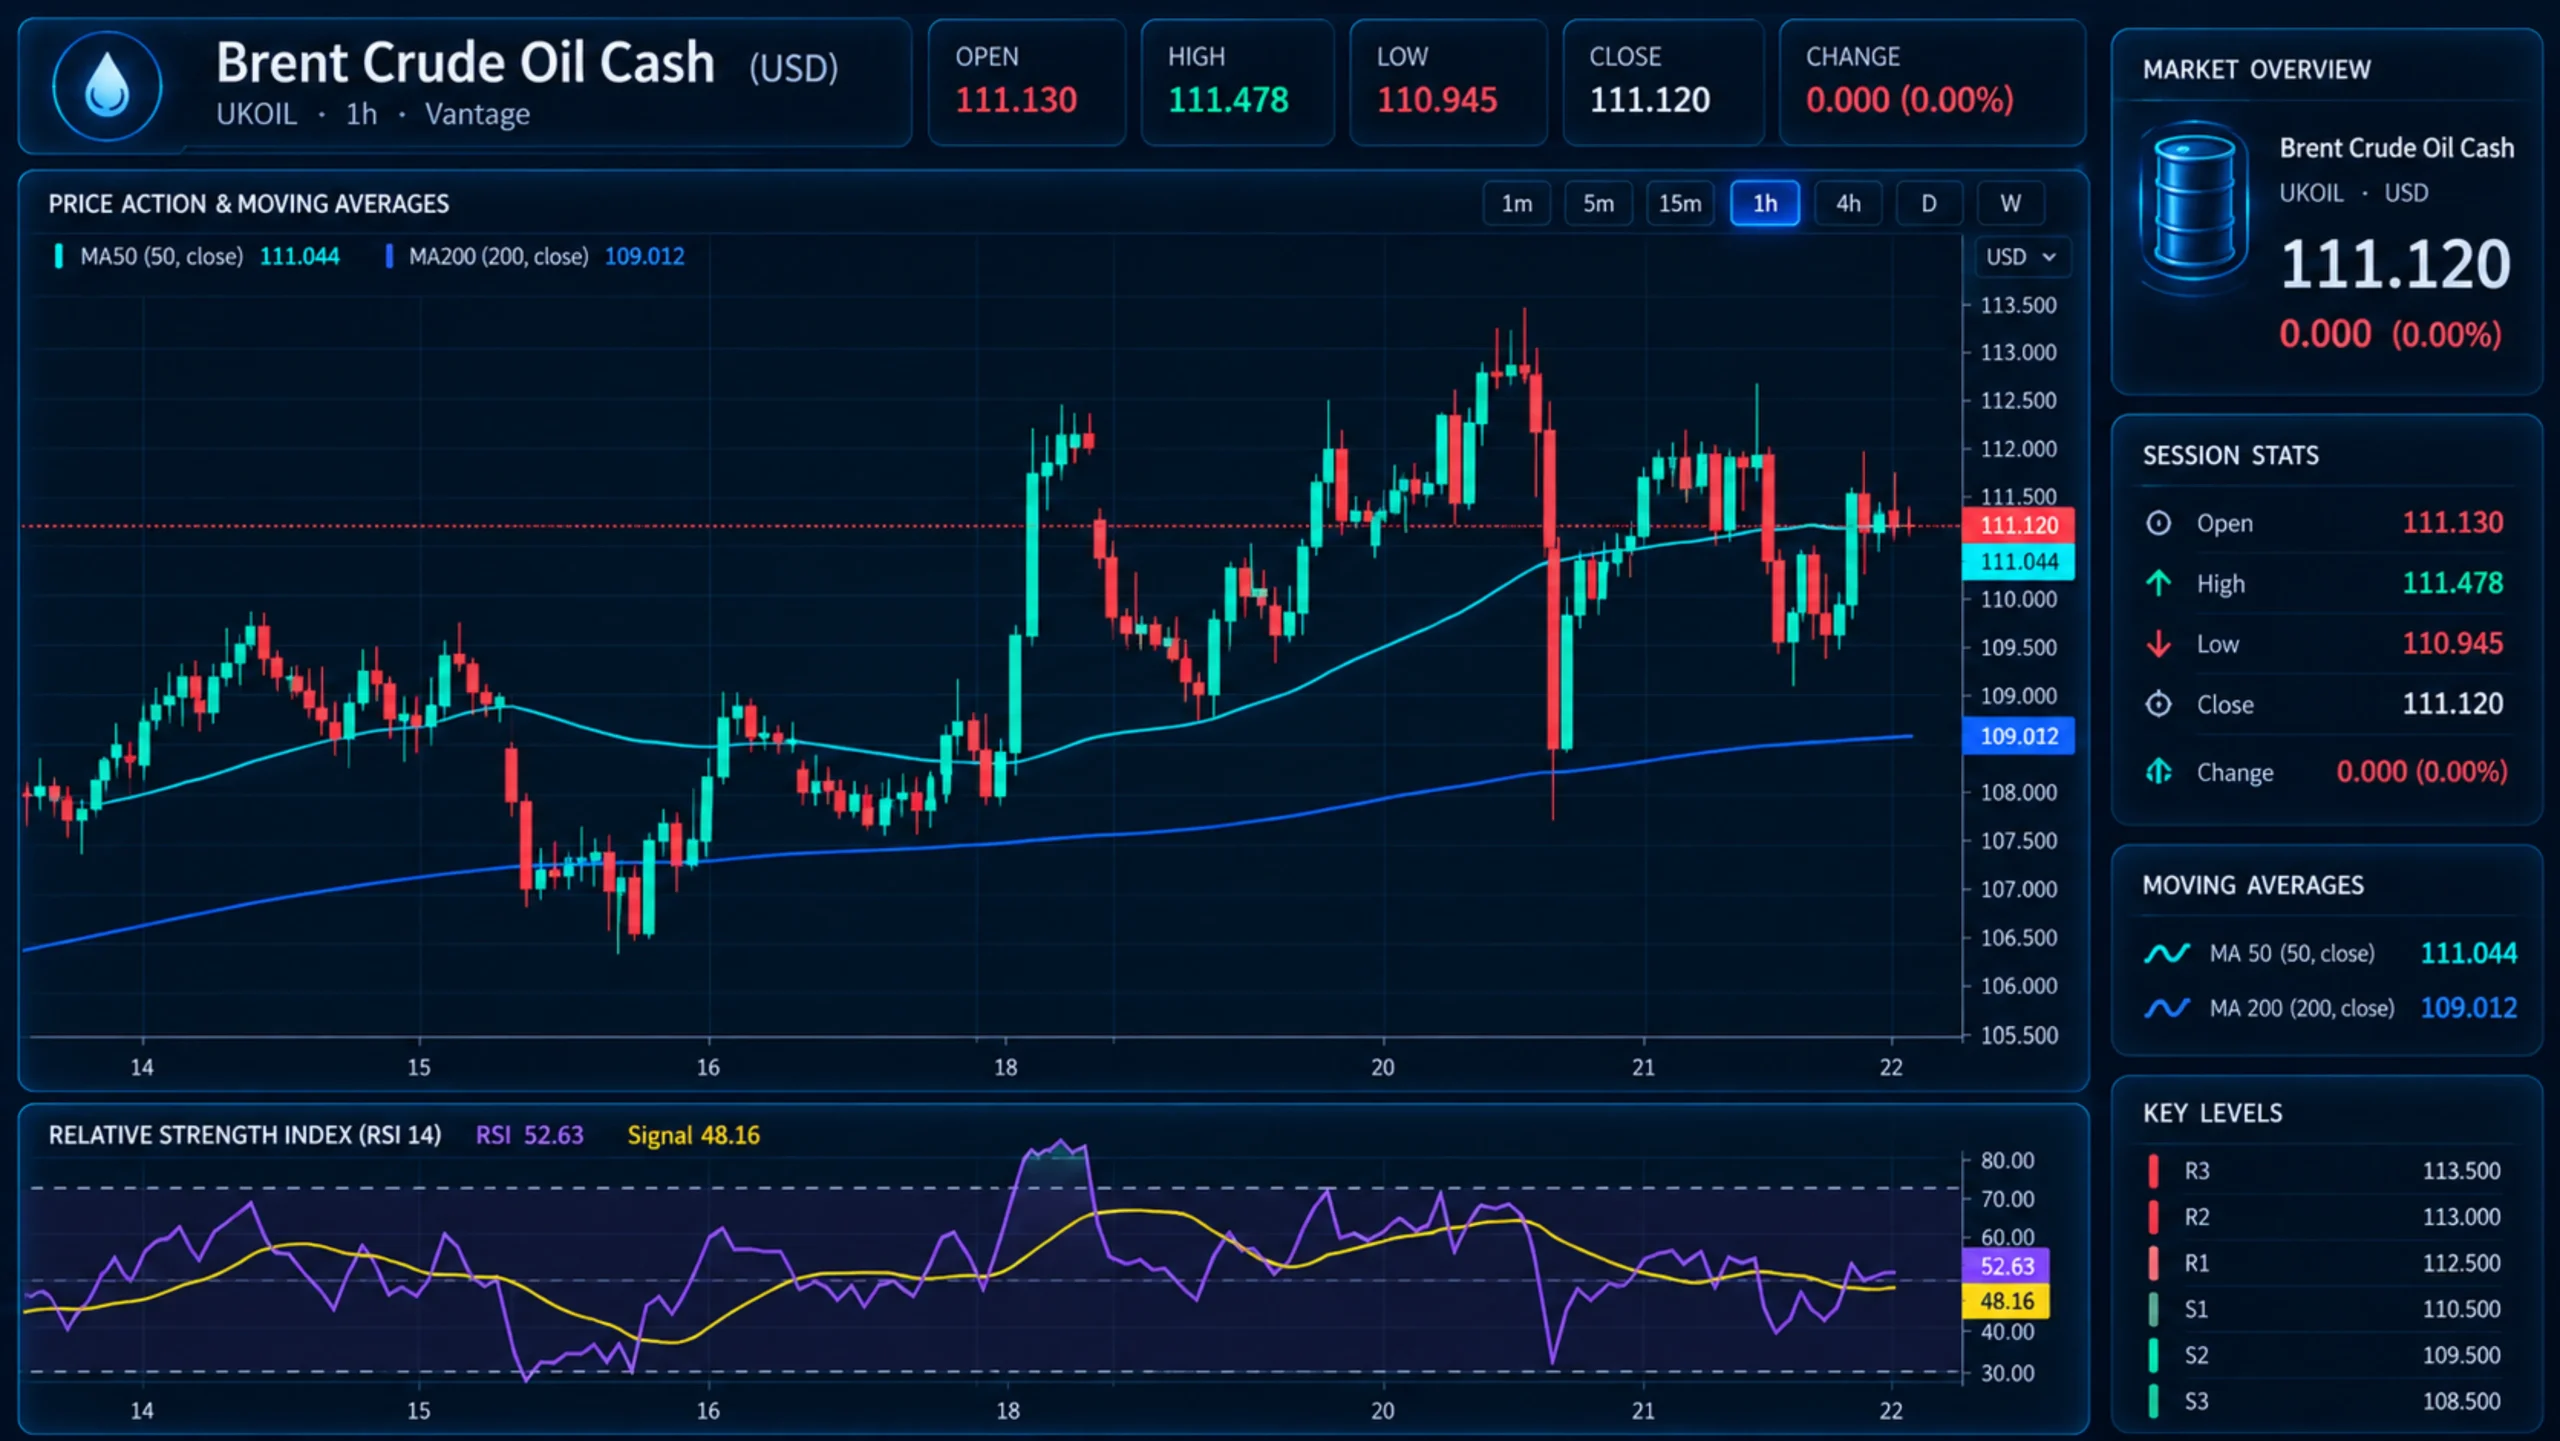Click the 111.120 current price axis label
Screen dimensions: 2560x1441
pyautogui.click(x=2018, y=525)
